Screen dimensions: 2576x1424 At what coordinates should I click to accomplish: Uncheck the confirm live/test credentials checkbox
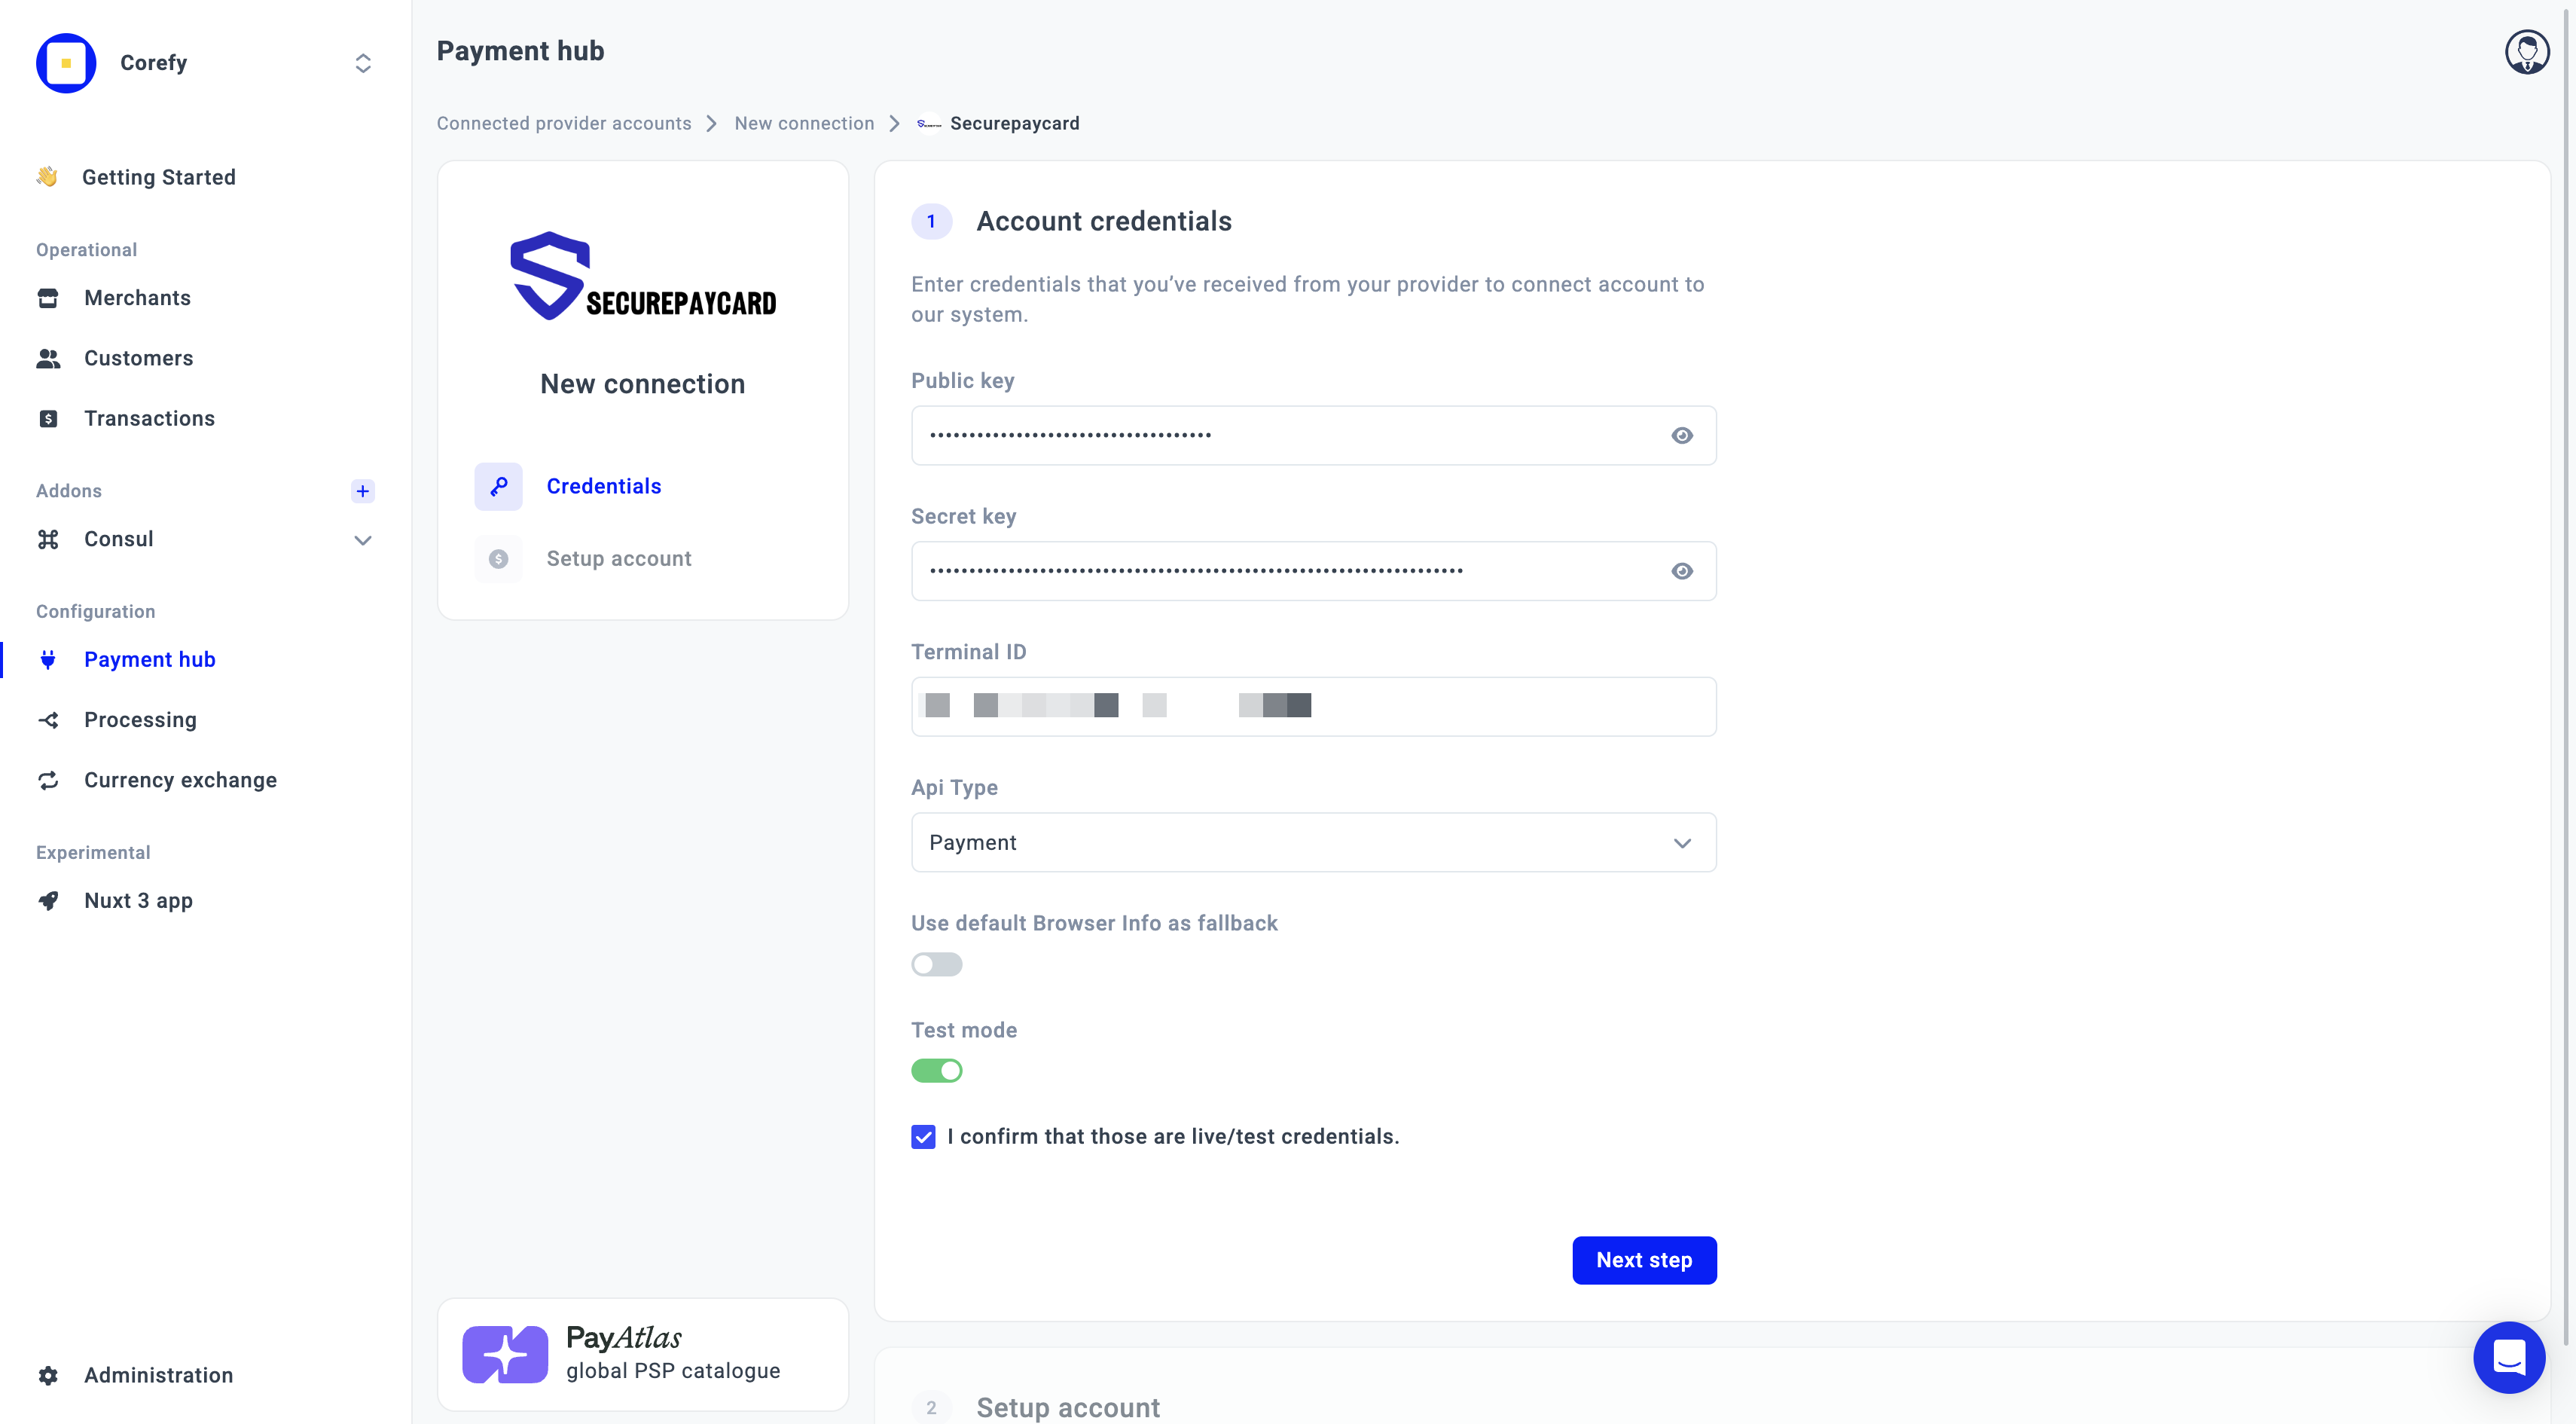coord(923,1137)
